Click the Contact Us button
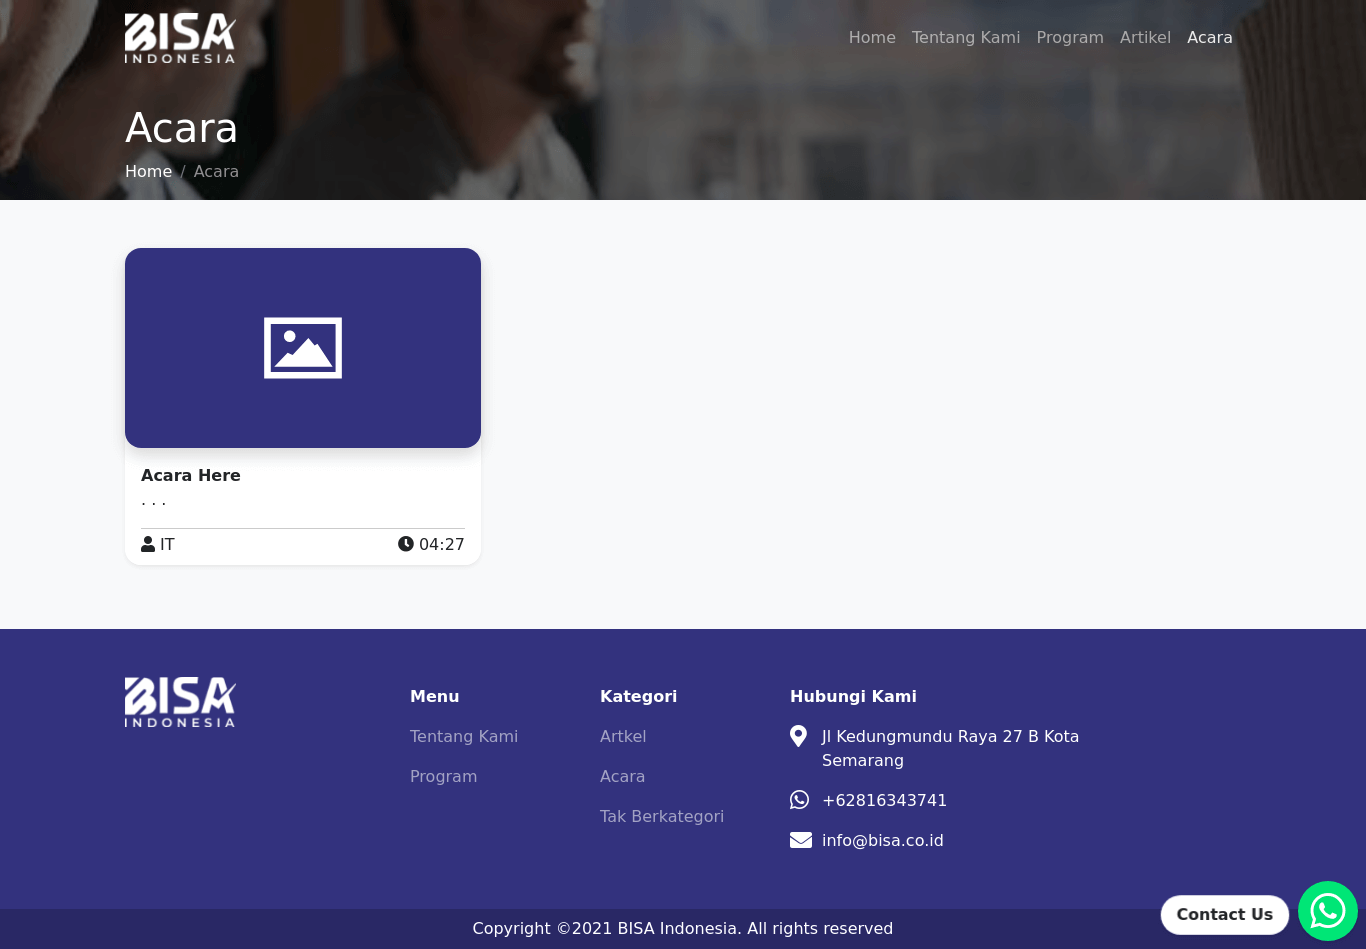The image size is (1366, 949). point(1225,914)
